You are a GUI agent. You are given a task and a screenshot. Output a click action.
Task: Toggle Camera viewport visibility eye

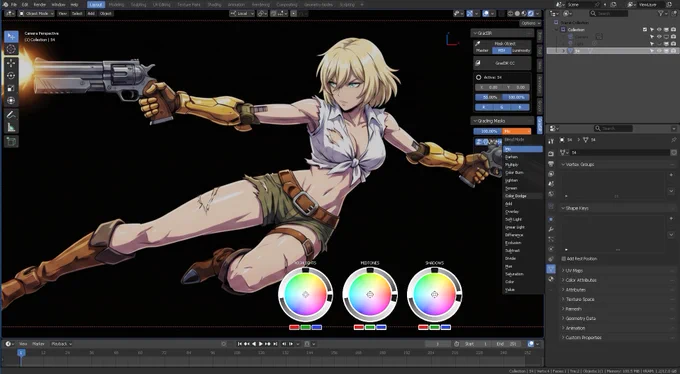tap(659, 37)
